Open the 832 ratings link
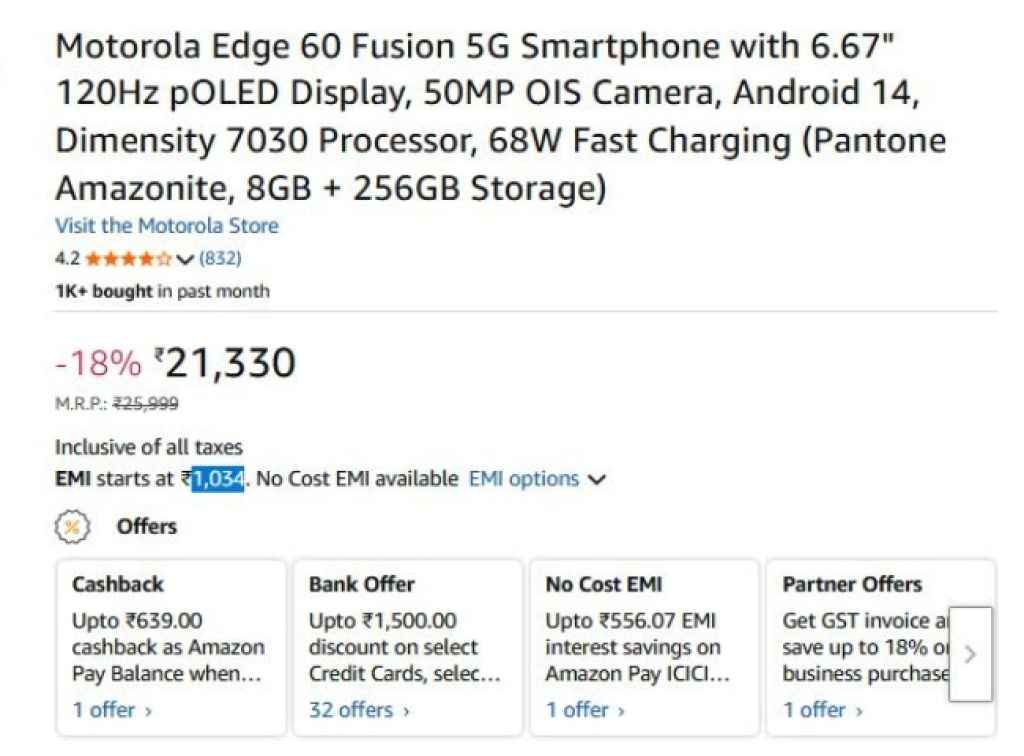 coord(222,258)
